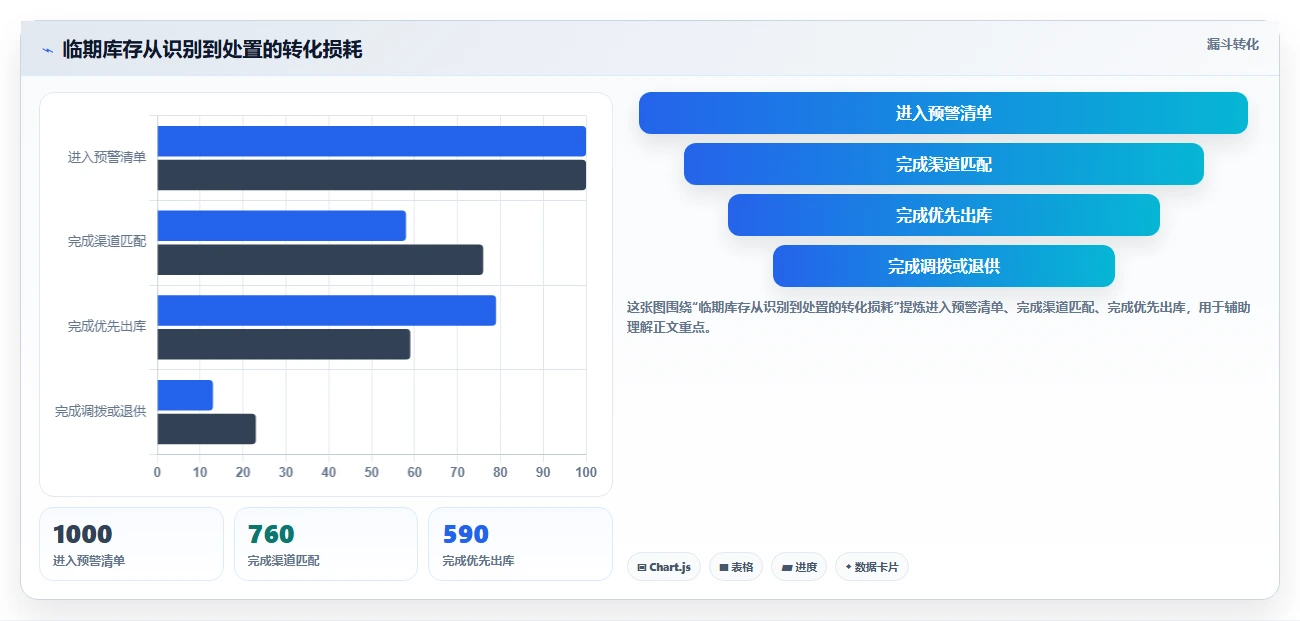This screenshot has height=621, width=1300.
Task: Click the 表格 tag
Action: click(736, 567)
